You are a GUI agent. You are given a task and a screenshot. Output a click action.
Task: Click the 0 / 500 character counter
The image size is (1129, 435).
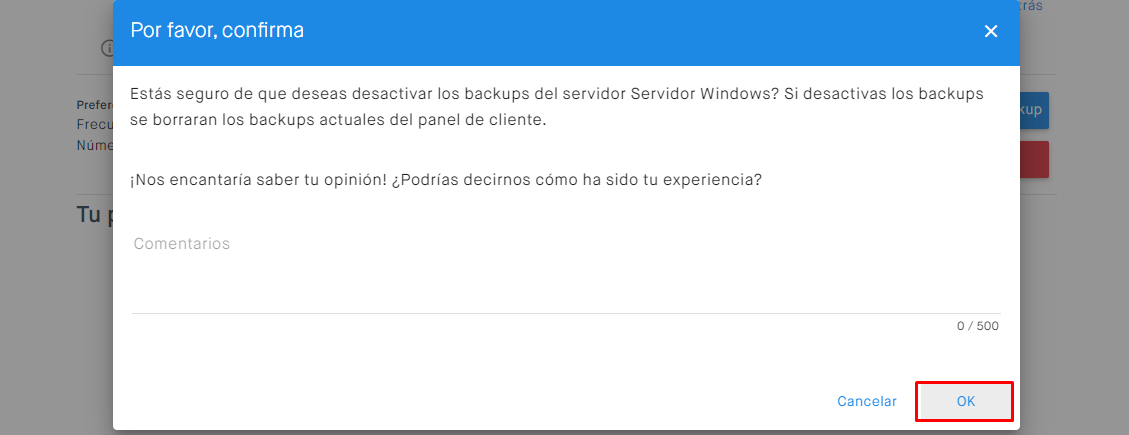(977, 326)
